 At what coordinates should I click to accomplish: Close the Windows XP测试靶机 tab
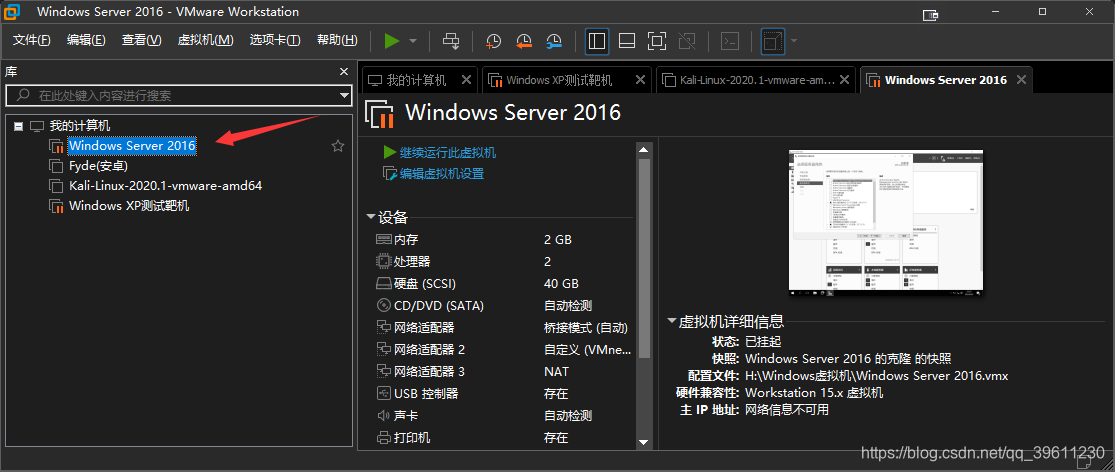point(641,80)
